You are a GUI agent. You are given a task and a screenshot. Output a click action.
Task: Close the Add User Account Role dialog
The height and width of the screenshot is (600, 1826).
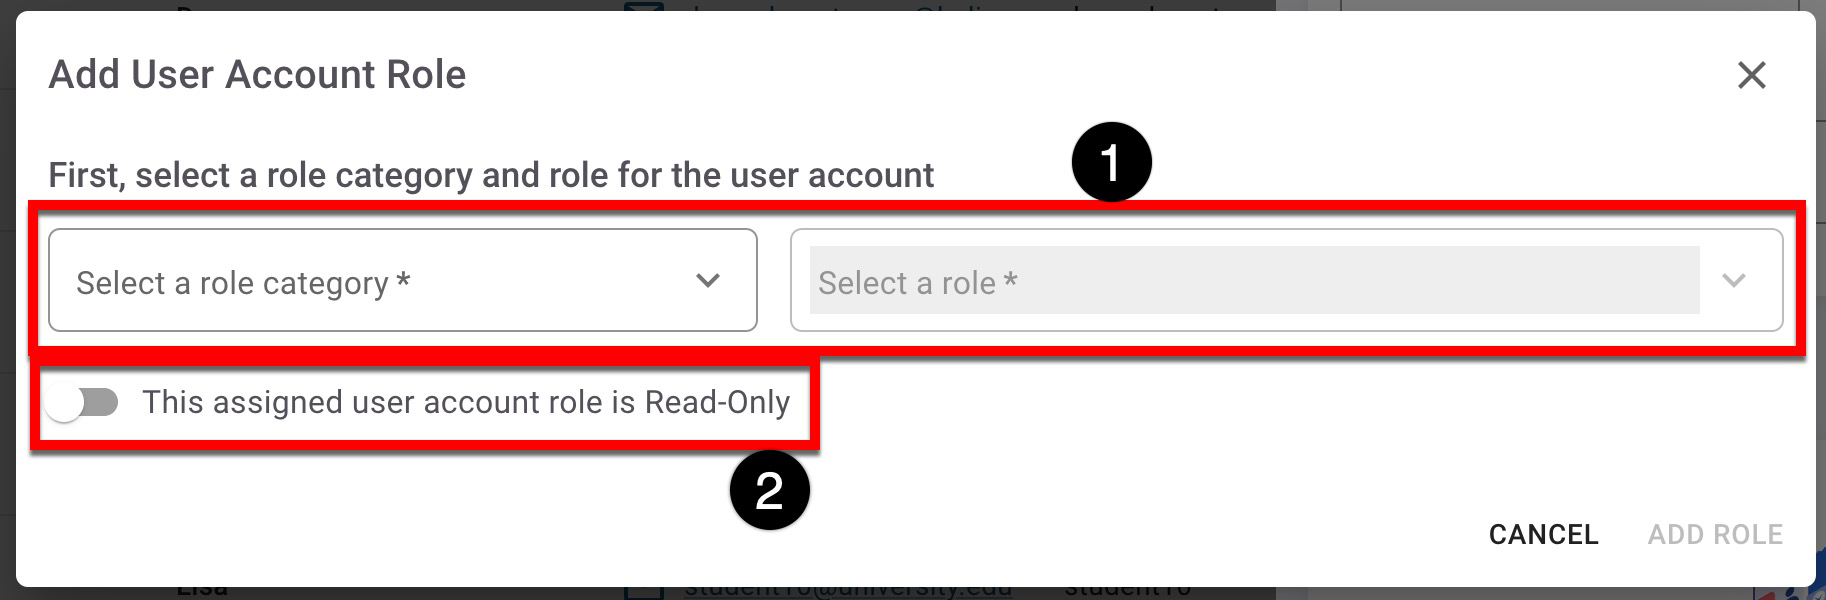point(1751,75)
